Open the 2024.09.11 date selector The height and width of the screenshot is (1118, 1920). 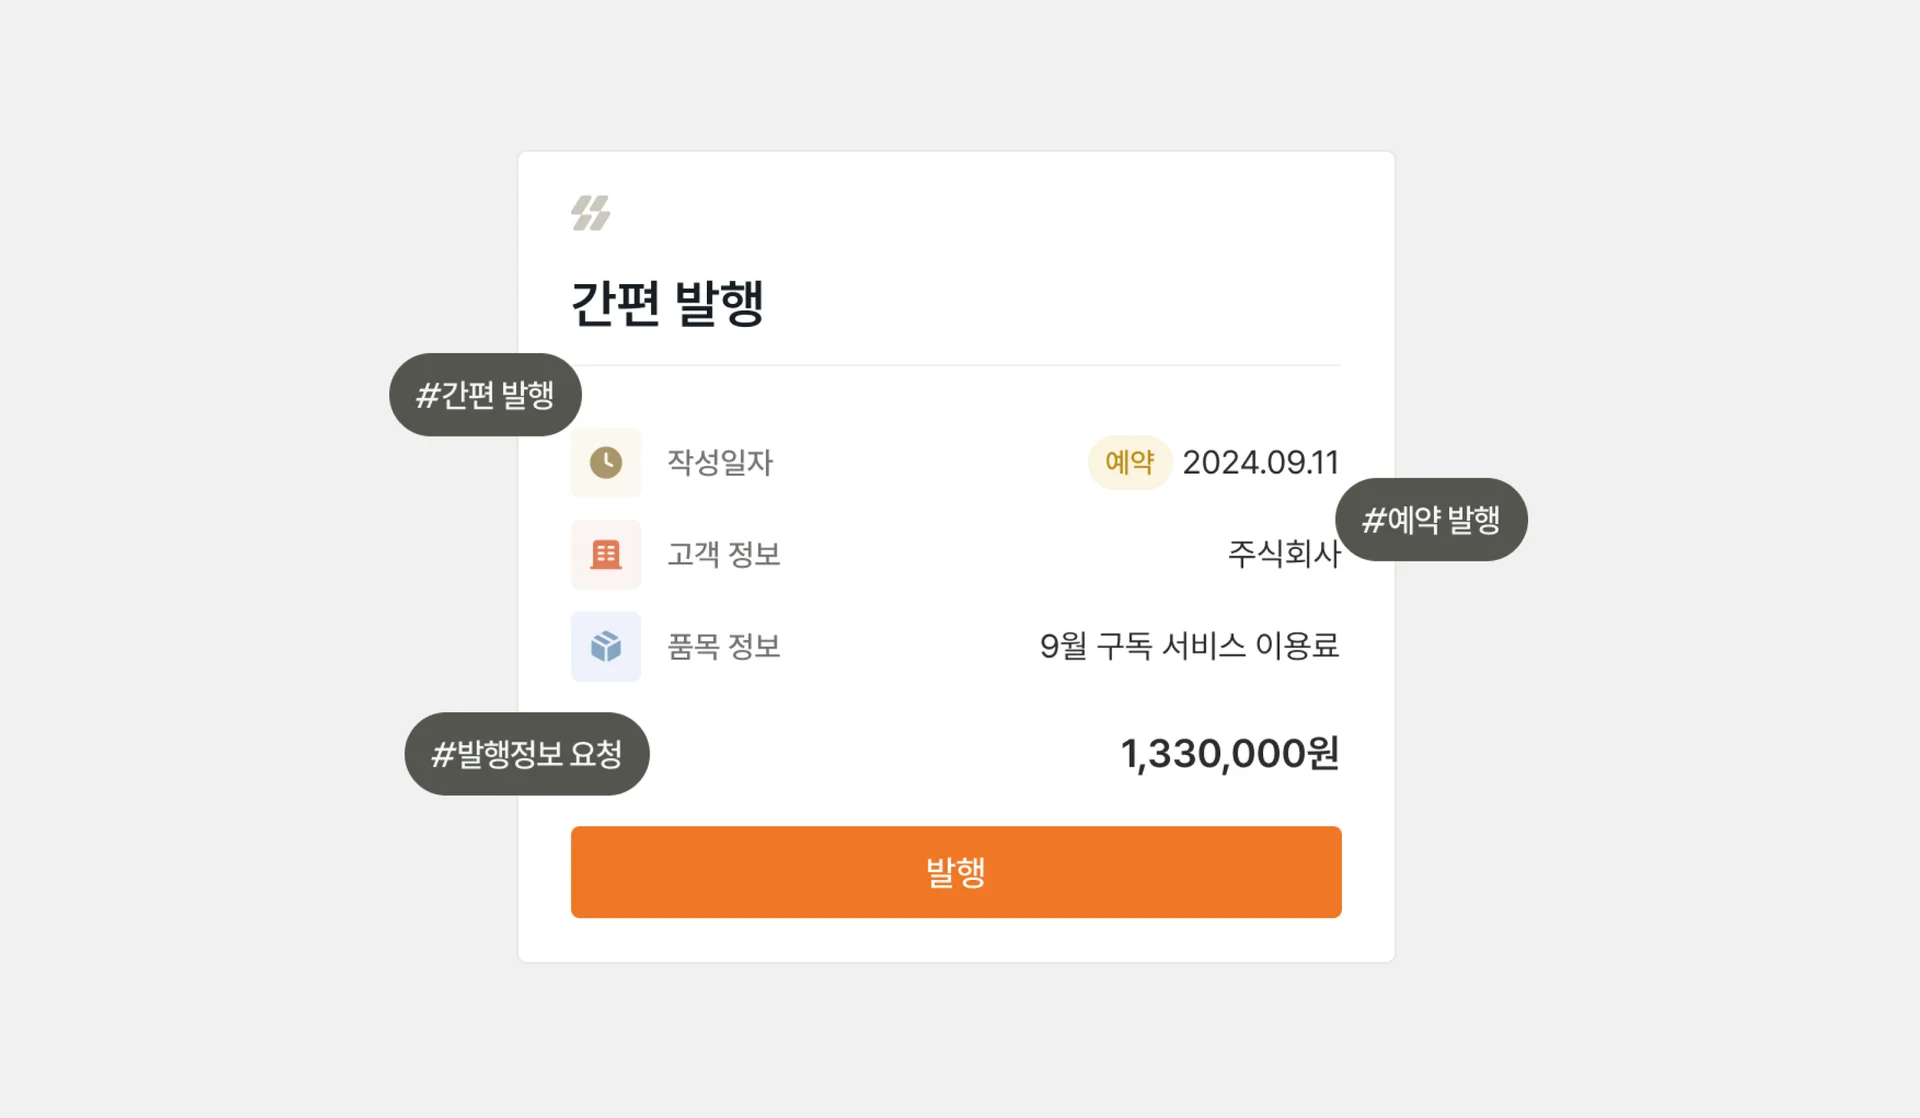pyautogui.click(x=1261, y=462)
